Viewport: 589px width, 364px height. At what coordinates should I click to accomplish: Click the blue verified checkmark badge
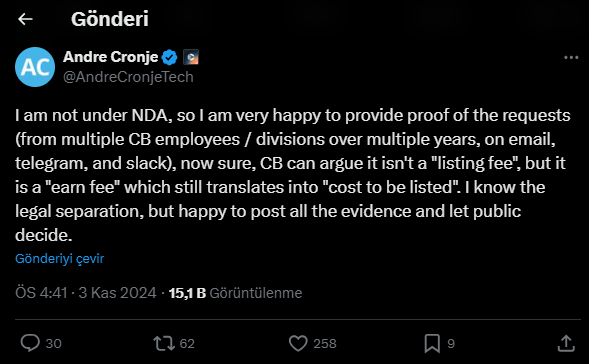169,57
